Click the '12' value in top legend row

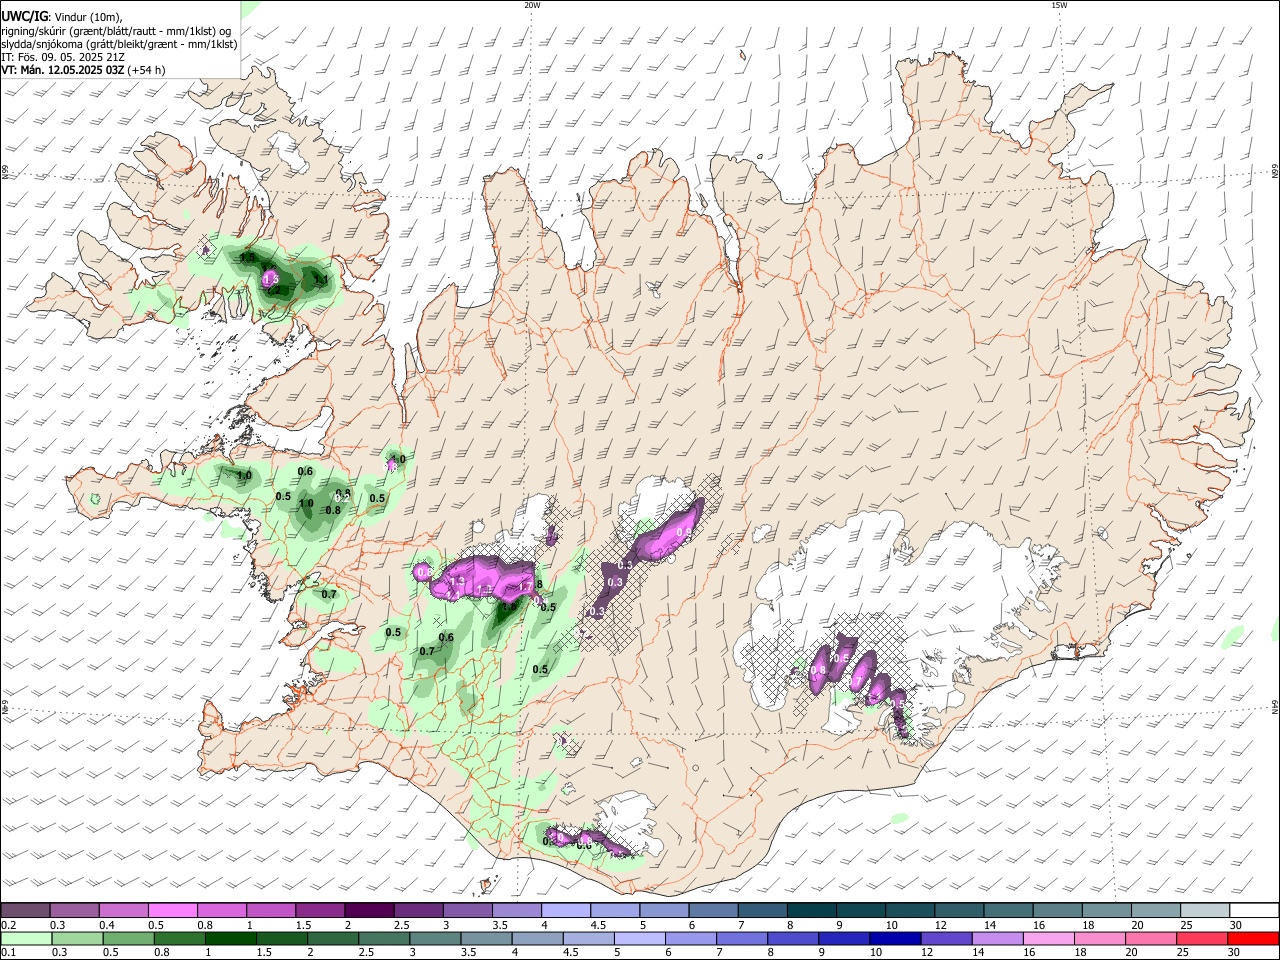pos(941,925)
